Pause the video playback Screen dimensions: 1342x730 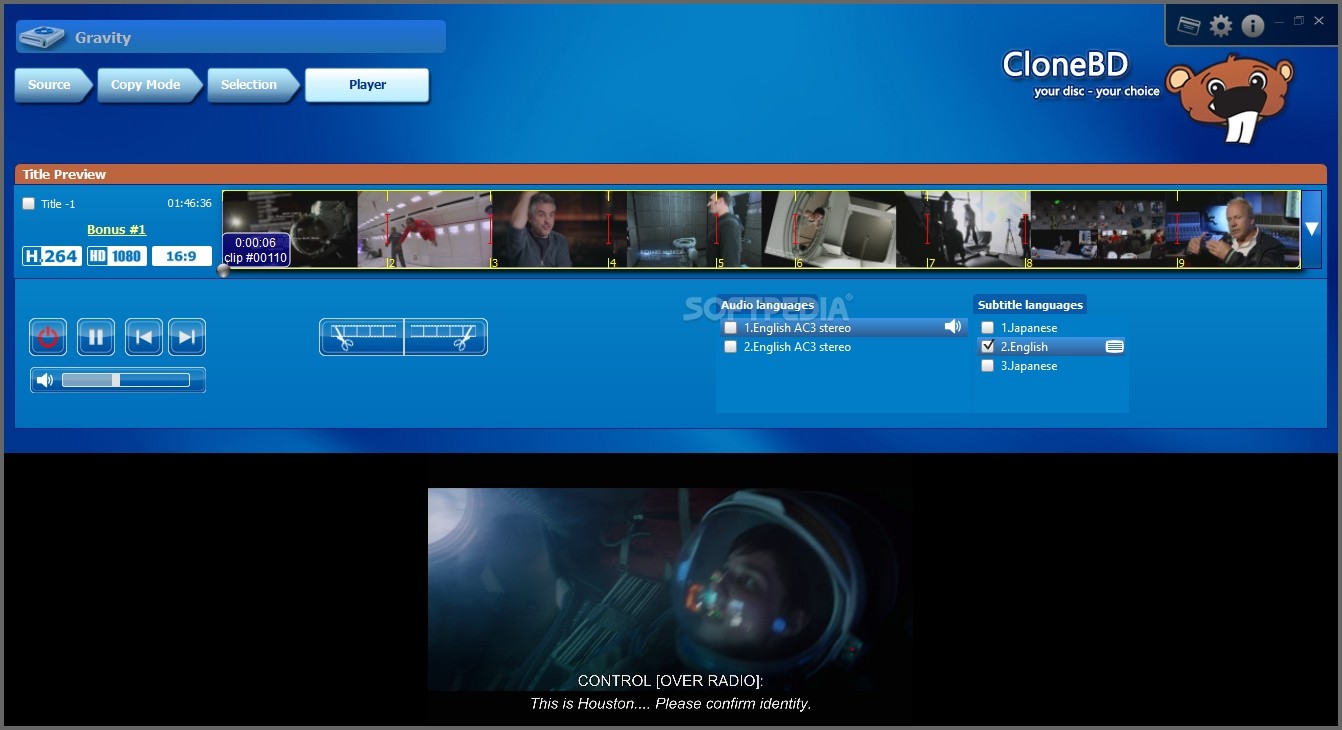coord(96,337)
